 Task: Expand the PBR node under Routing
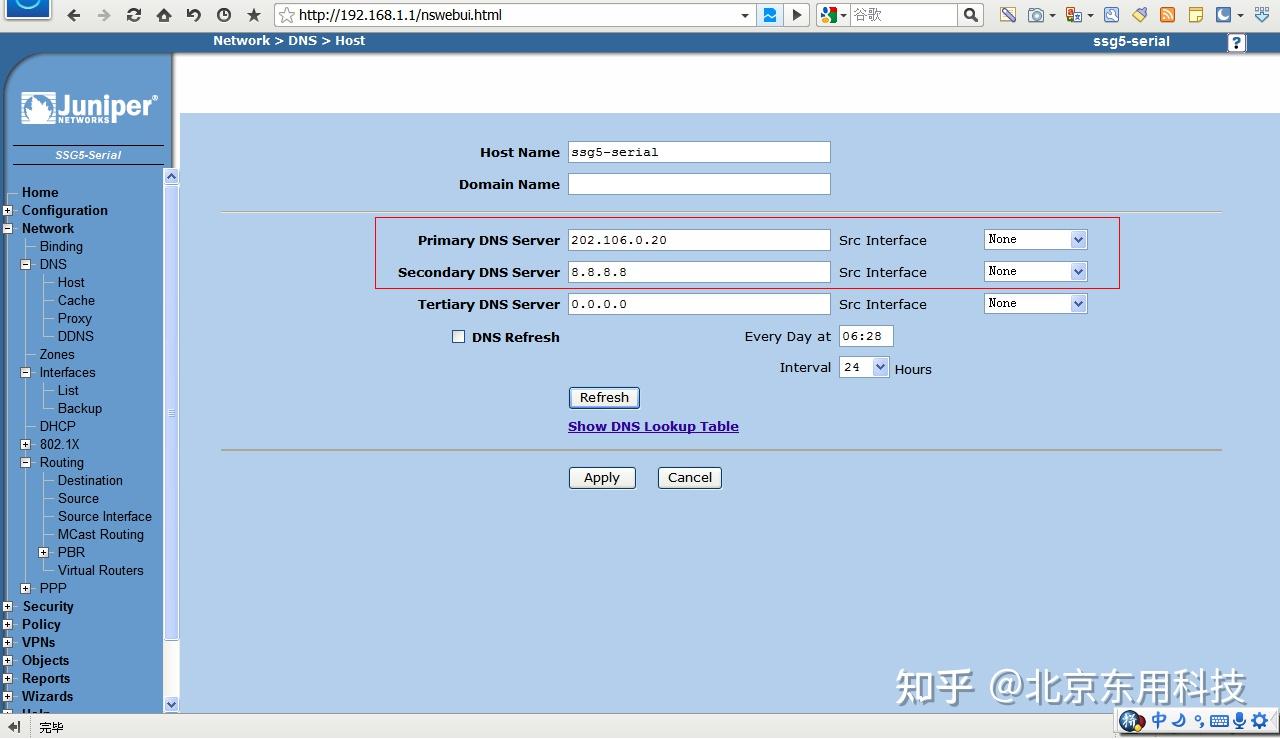[44, 552]
